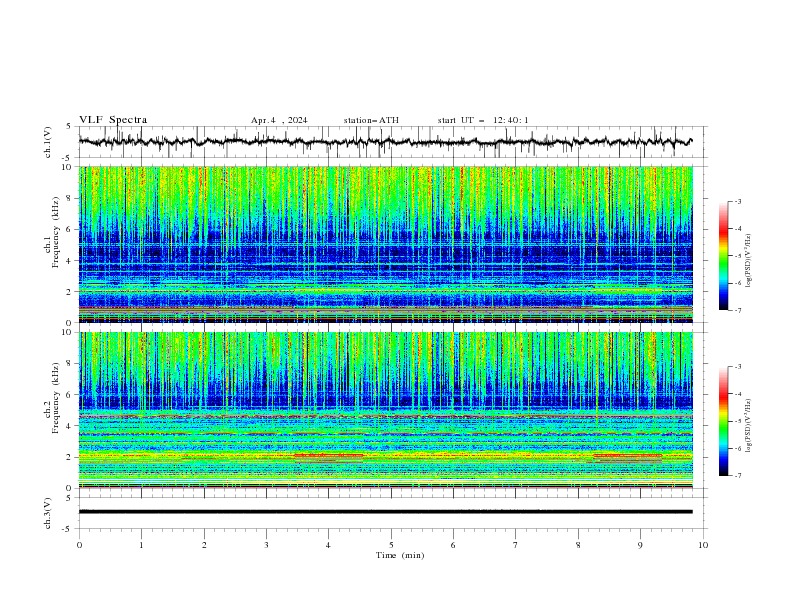
Task: Click the time axis tick label "9"
Action: click(x=640, y=545)
